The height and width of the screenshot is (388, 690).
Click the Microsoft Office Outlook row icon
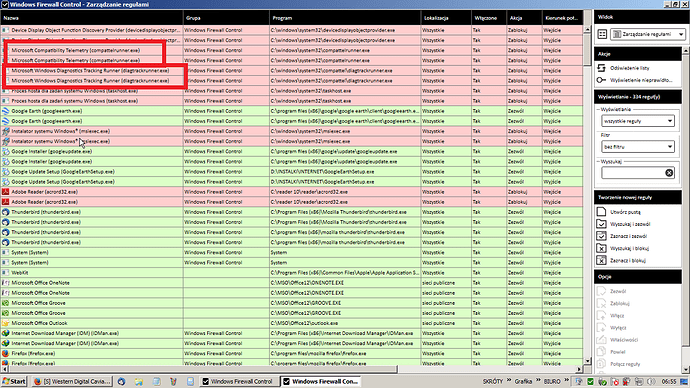(5, 323)
